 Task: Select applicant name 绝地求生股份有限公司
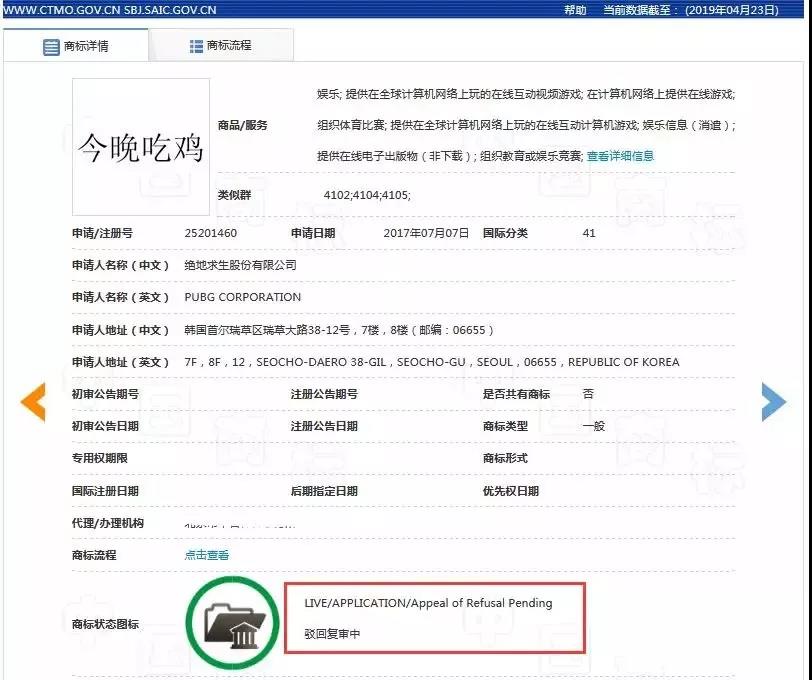click(x=240, y=265)
